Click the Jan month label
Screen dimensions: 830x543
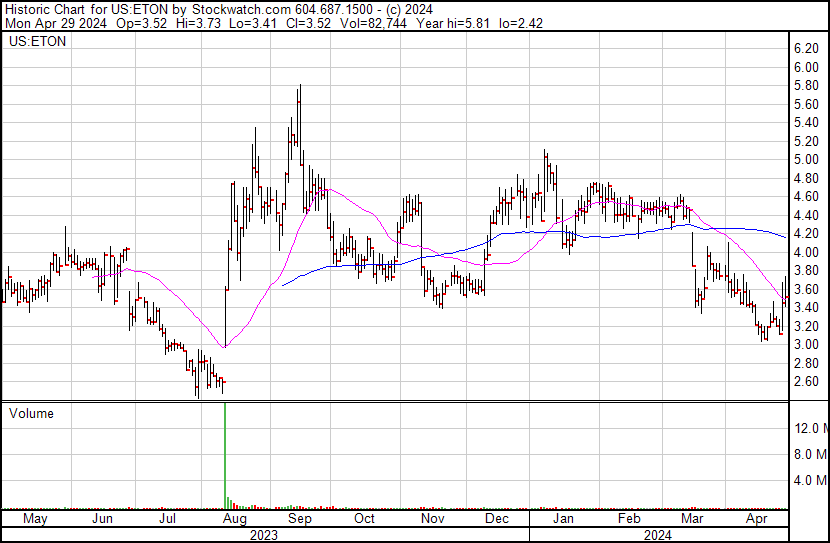click(x=563, y=519)
